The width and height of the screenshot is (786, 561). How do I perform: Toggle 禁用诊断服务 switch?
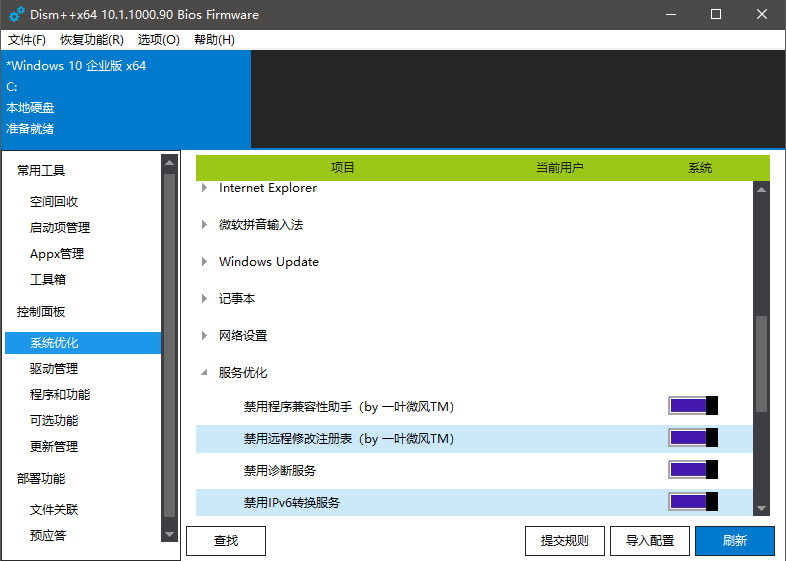click(693, 470)
